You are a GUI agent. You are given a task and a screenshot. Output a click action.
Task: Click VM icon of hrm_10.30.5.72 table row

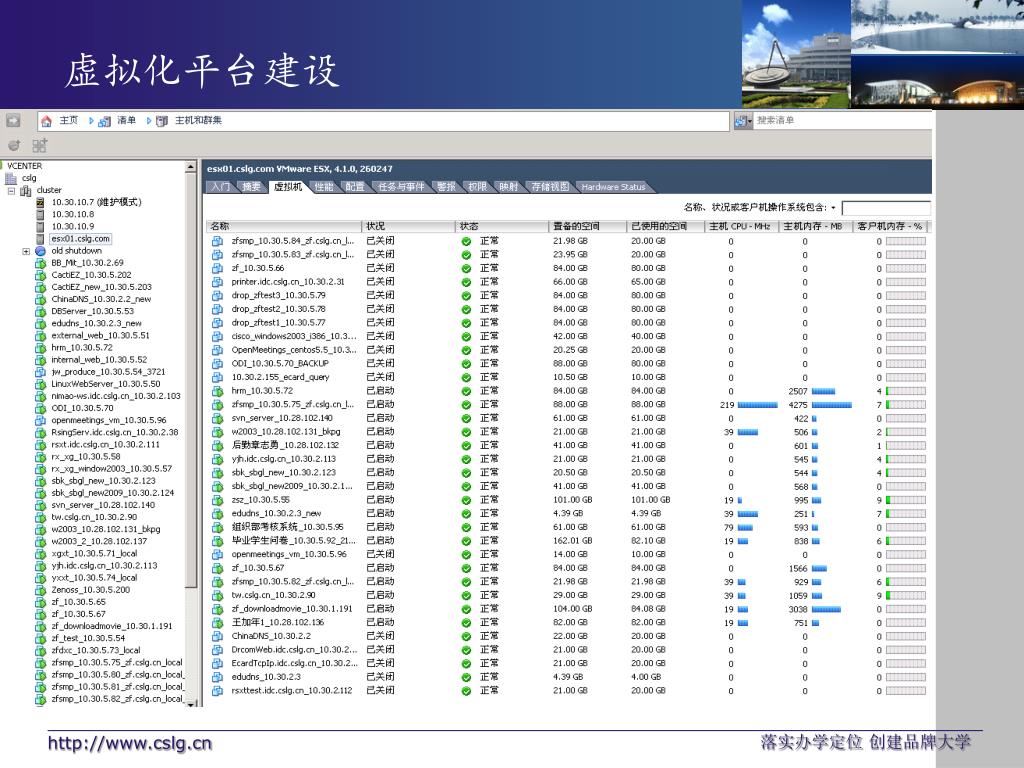coord(217,391)
